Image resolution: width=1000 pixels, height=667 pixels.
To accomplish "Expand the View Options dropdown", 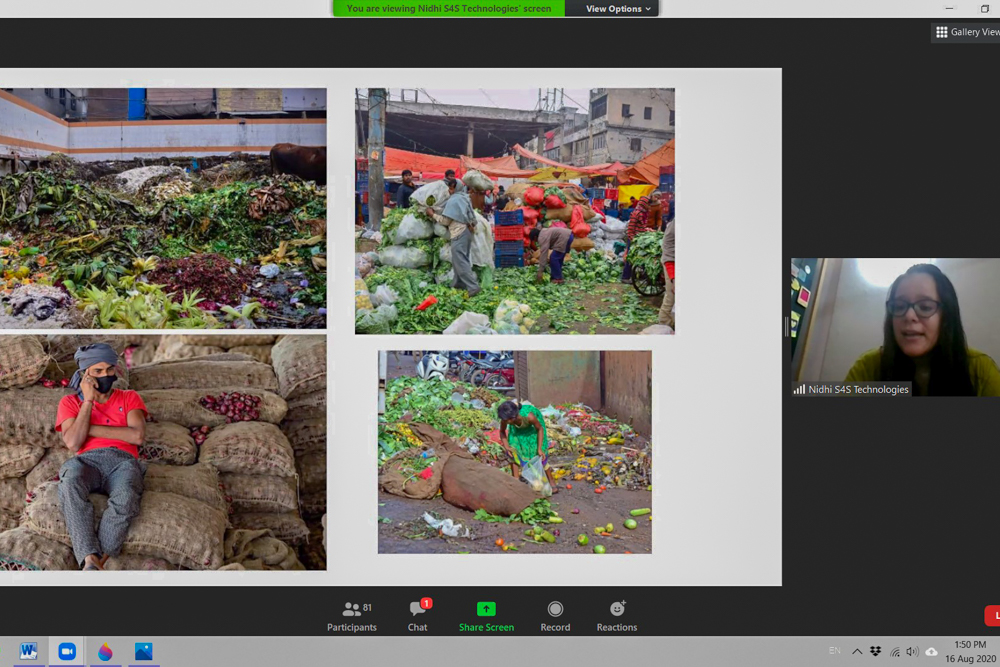I will tap(618, 9).
